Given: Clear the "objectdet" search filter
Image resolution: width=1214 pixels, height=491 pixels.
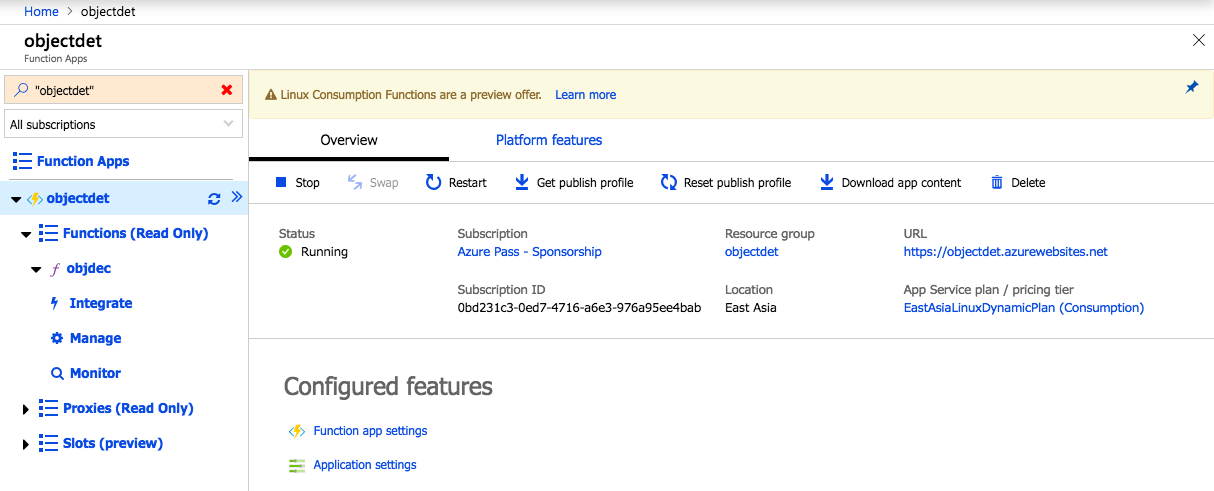Looking at the screenshot, I should 227,90.
